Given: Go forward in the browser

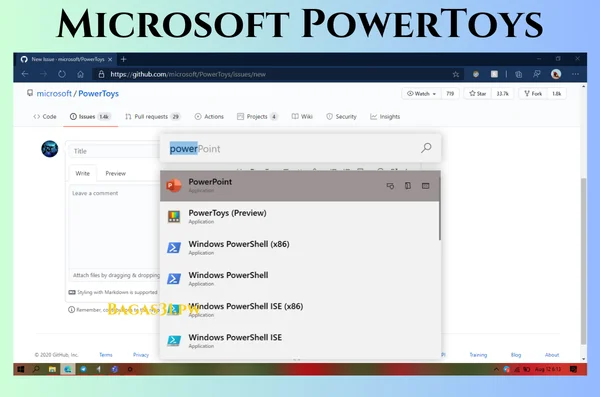Looking at the screenshot, I should pyautogui.click(x=43, y=74).
